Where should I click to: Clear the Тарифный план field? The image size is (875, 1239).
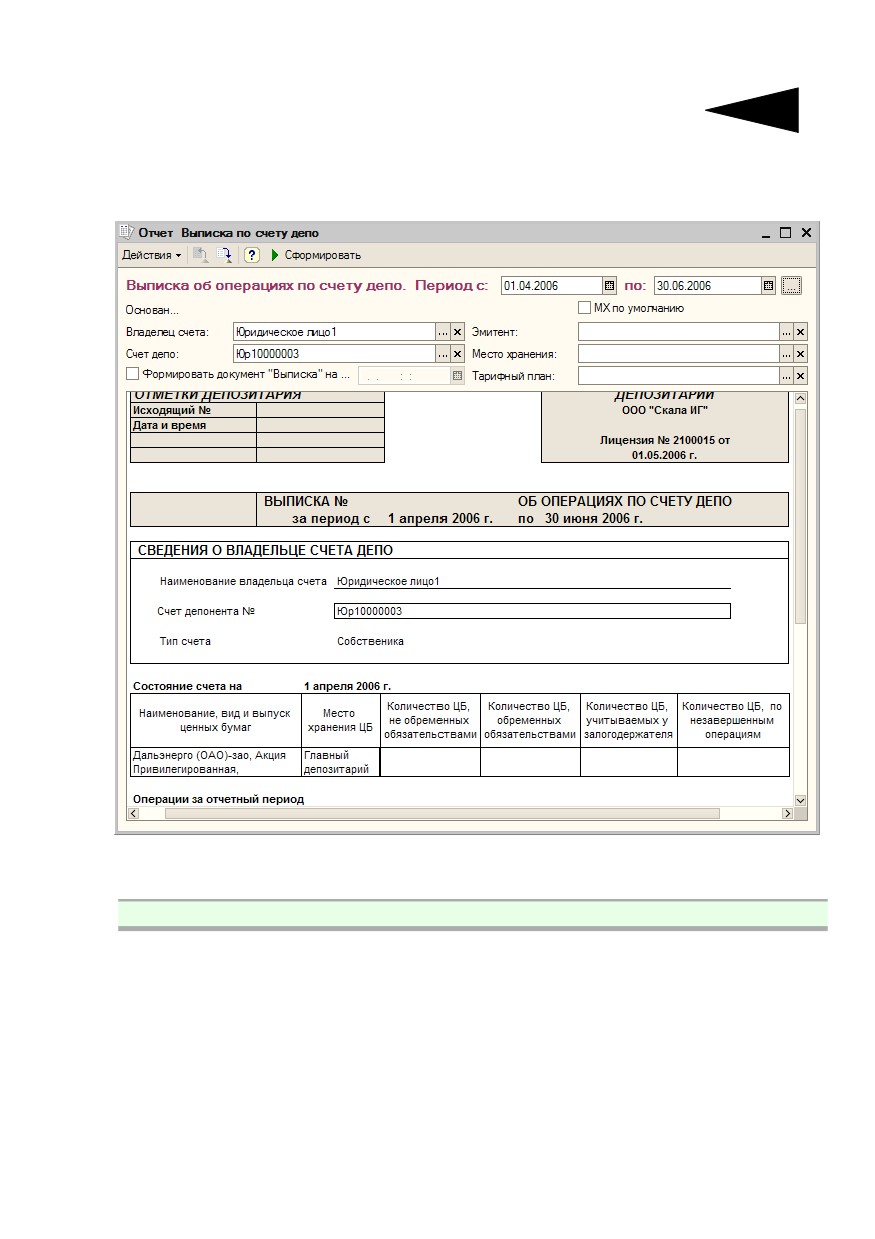(800, 376)
